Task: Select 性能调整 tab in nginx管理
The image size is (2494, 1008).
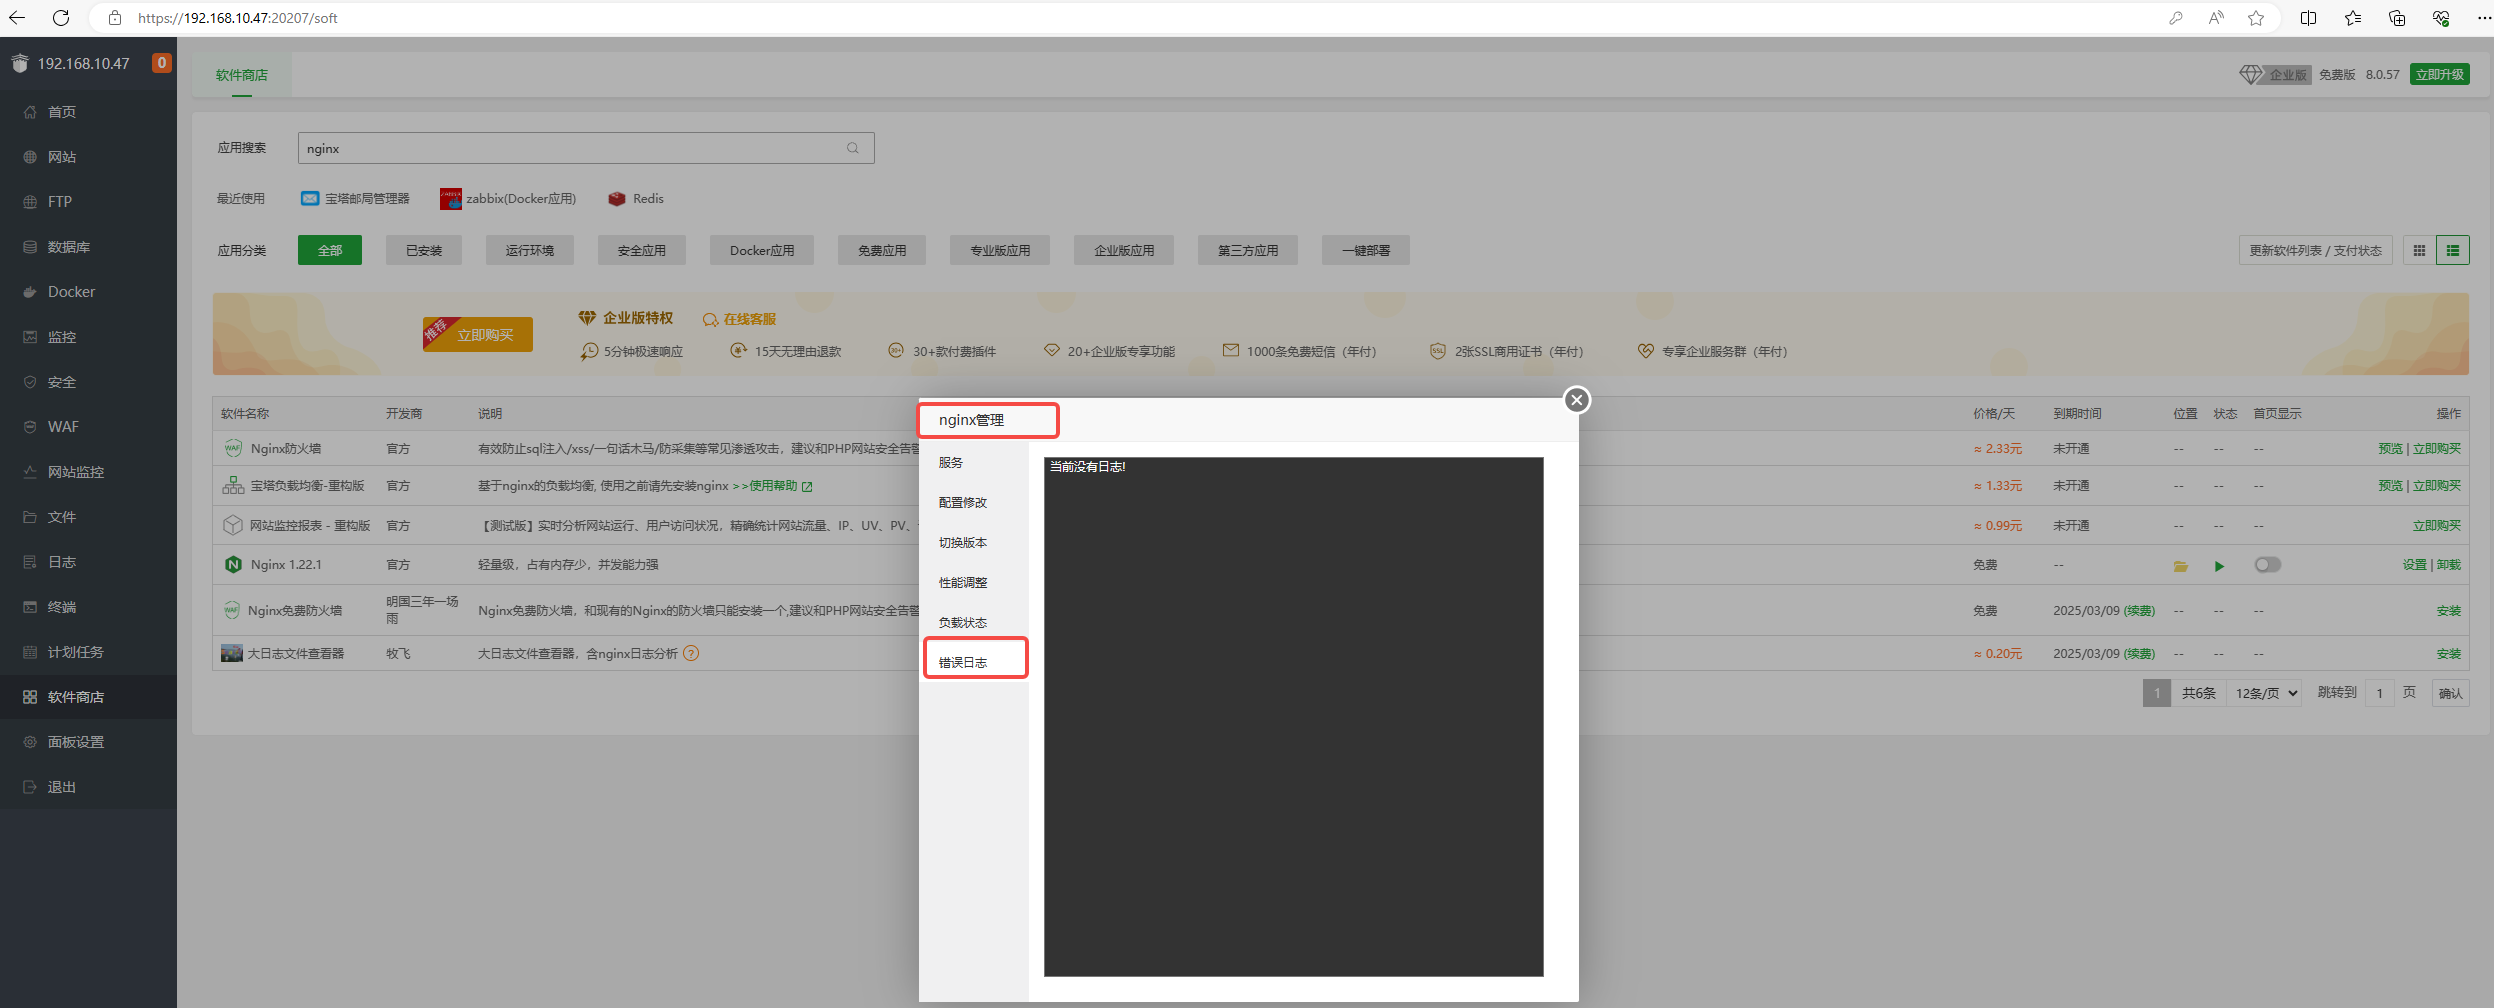Action: click(x=974, y=583)
